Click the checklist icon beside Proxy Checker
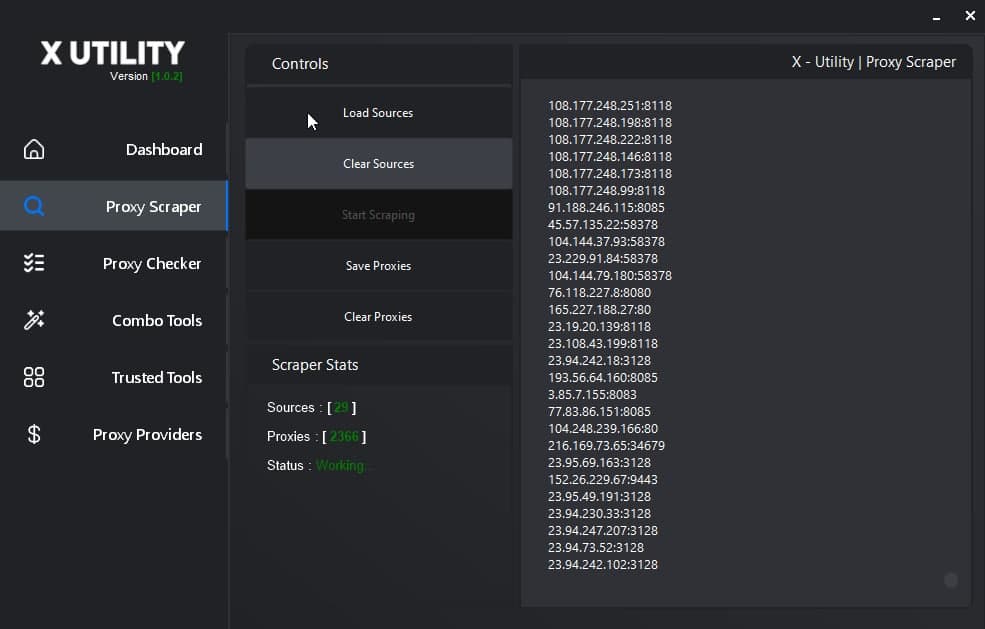Viewport: 985px width, 629px height. click(33, 262)
